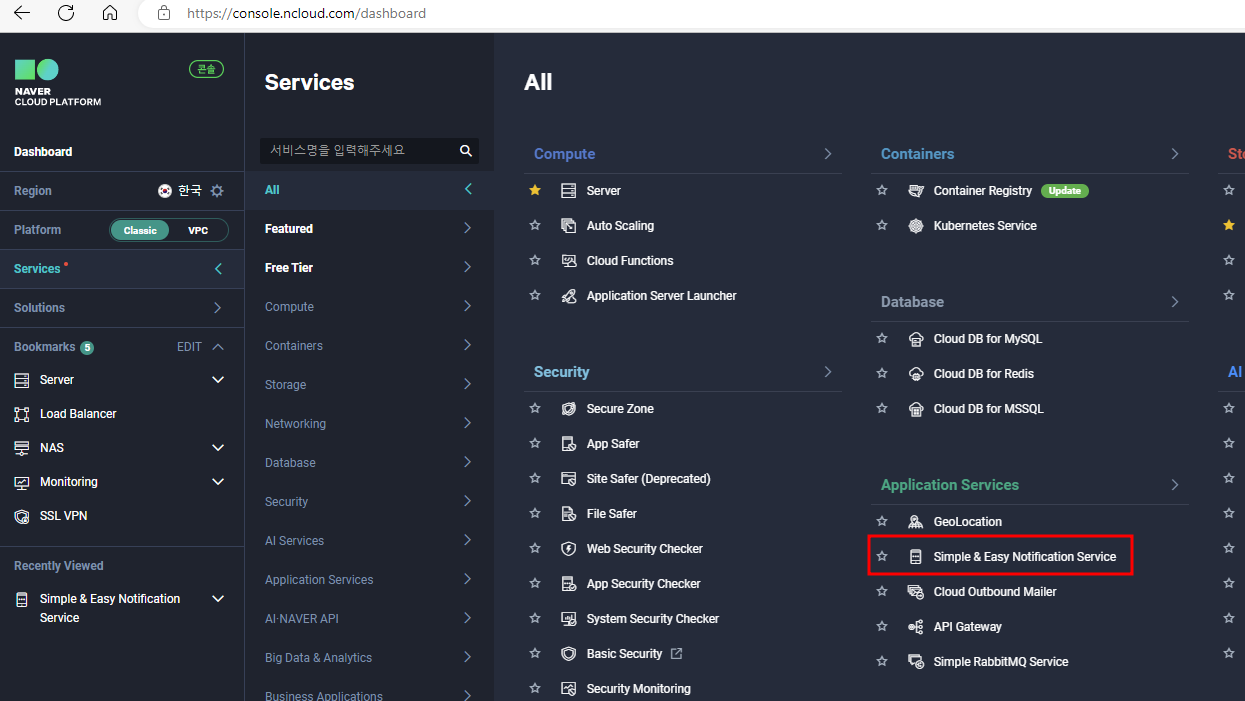Unfavorite Server using its yellow star
This screenshot has height=701, width=1245.
pos(535,190)
